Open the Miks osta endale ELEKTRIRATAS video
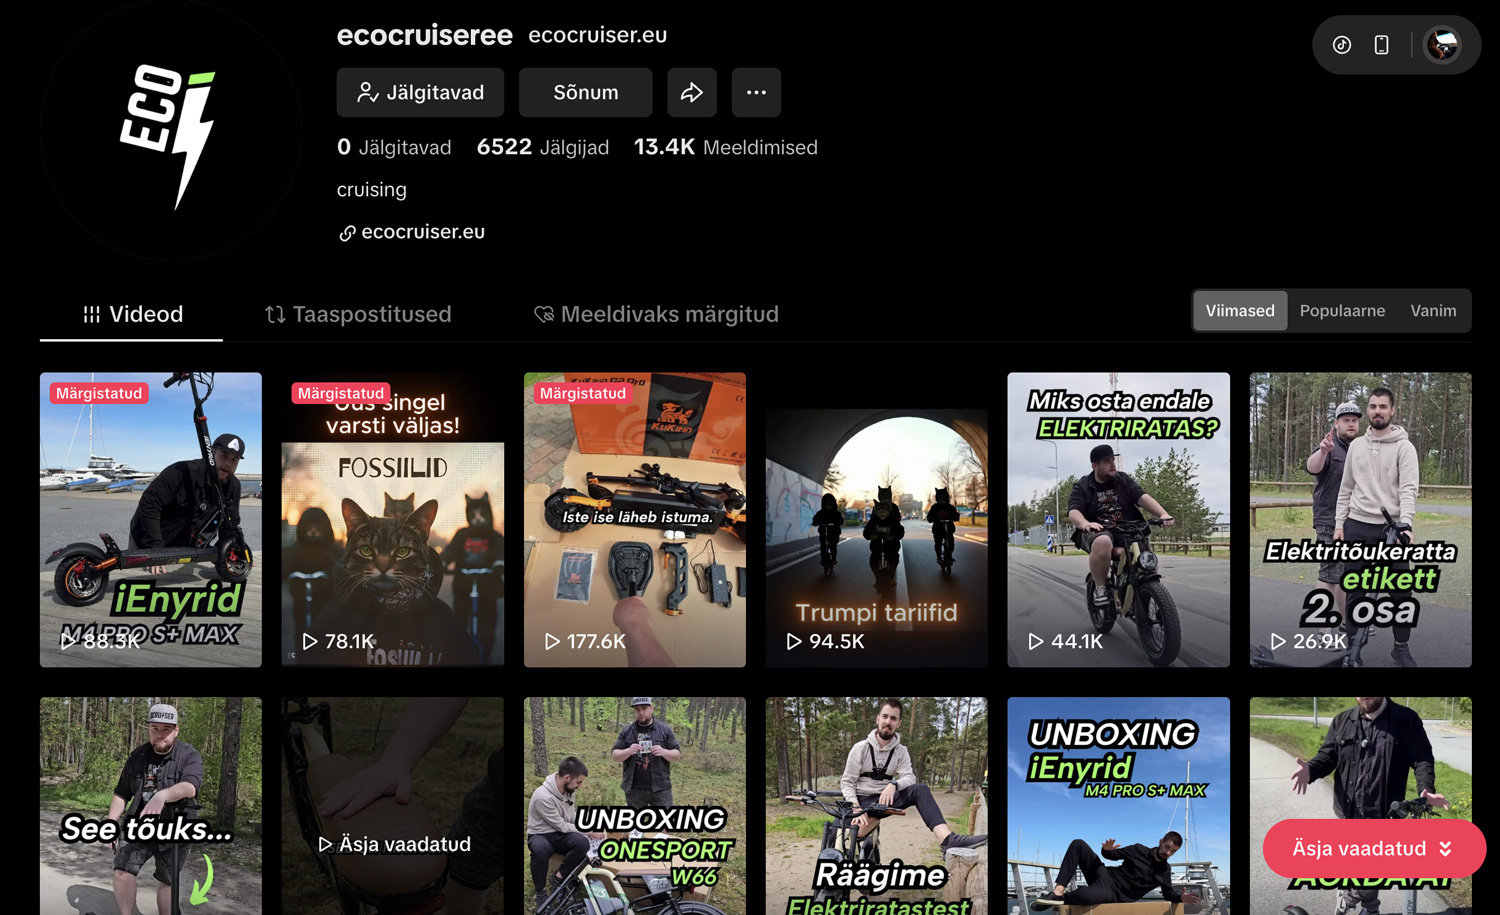 [x=1118, y=520]
